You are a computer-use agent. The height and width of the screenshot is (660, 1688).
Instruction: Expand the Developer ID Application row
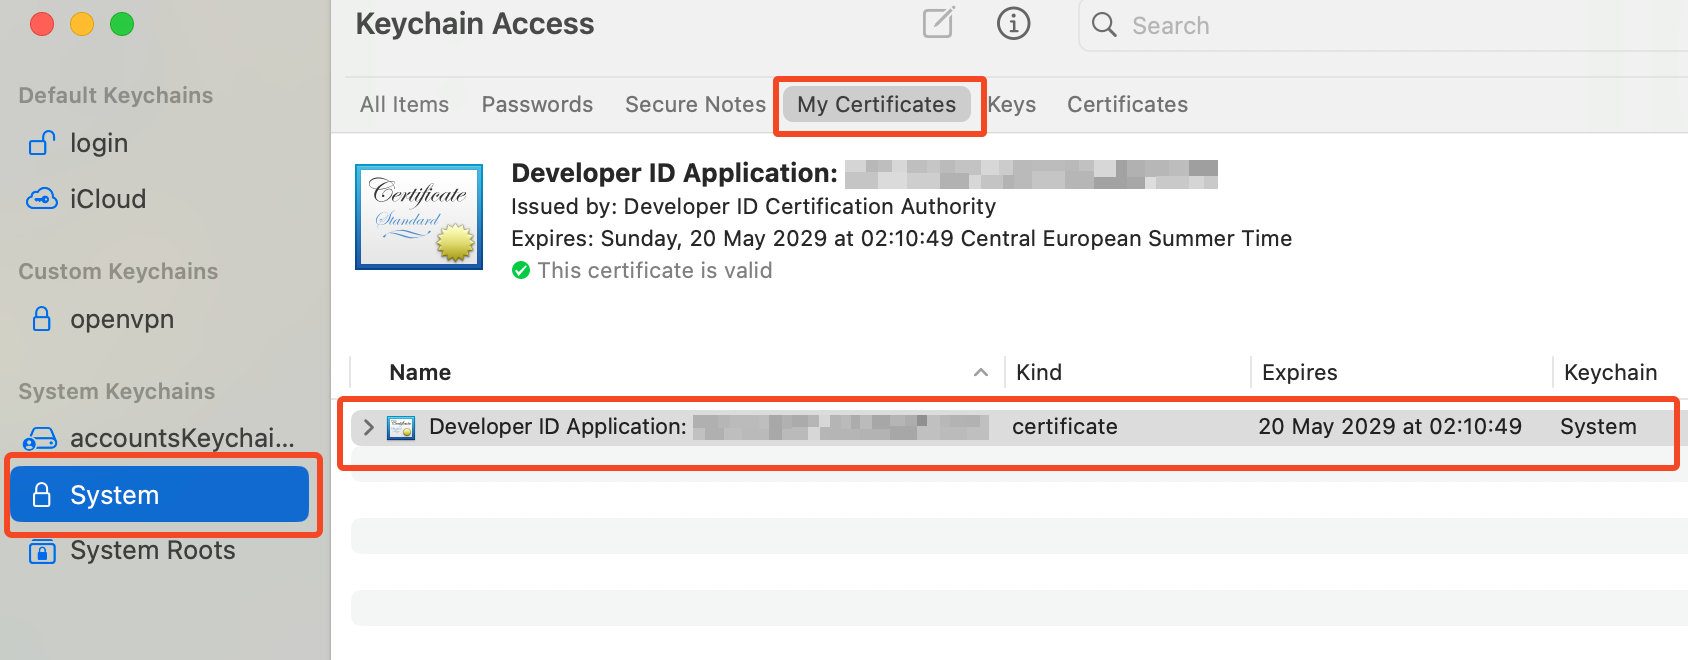pos(368,427)
